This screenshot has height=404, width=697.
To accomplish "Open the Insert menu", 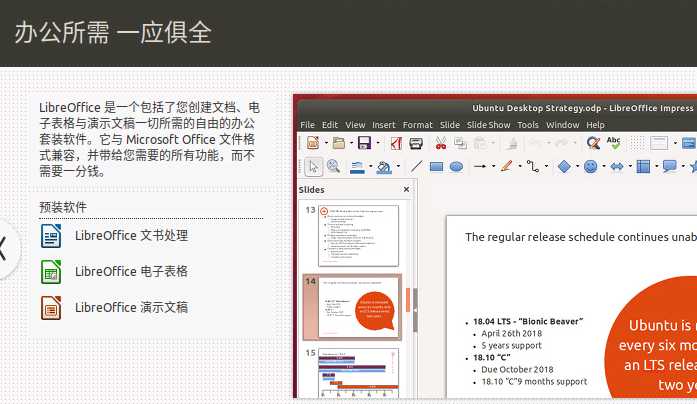I will [x=384, y=125].
